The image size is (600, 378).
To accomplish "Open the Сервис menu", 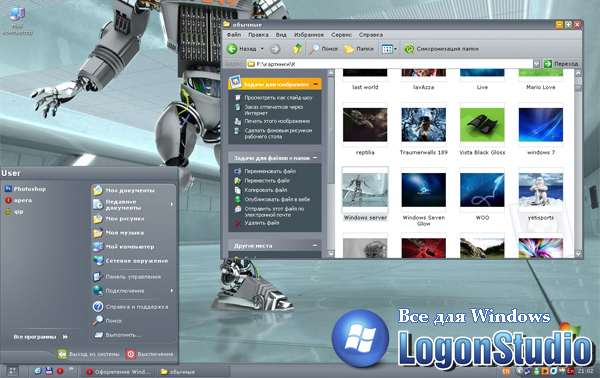I will (x=341, y=35).
